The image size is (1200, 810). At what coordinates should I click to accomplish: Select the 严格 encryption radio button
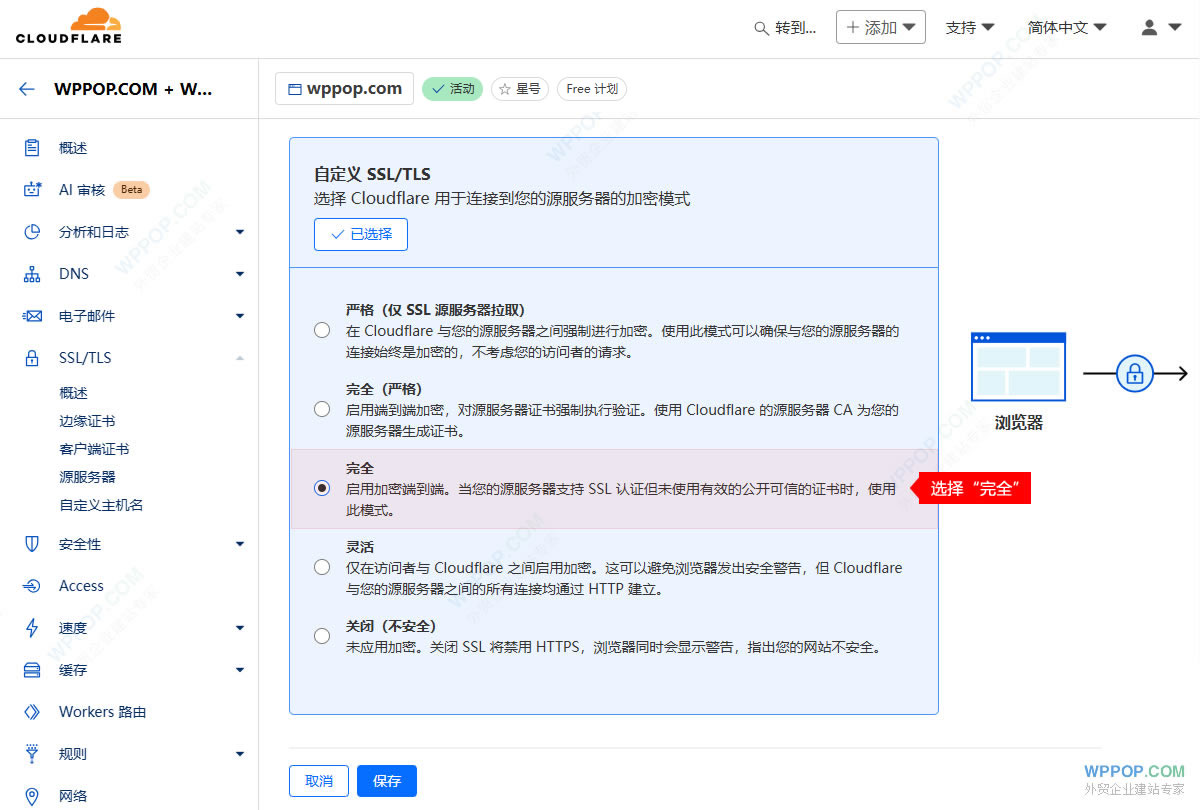322,328
